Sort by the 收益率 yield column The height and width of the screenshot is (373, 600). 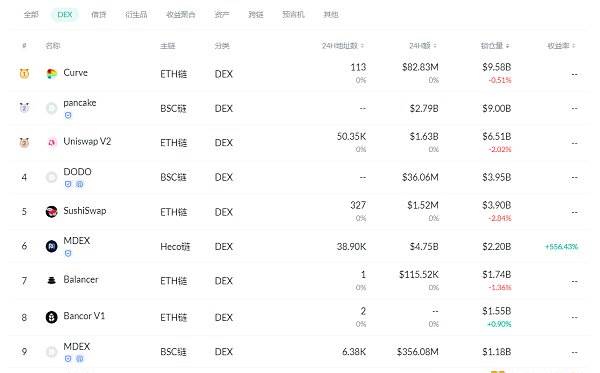point(561,46)
